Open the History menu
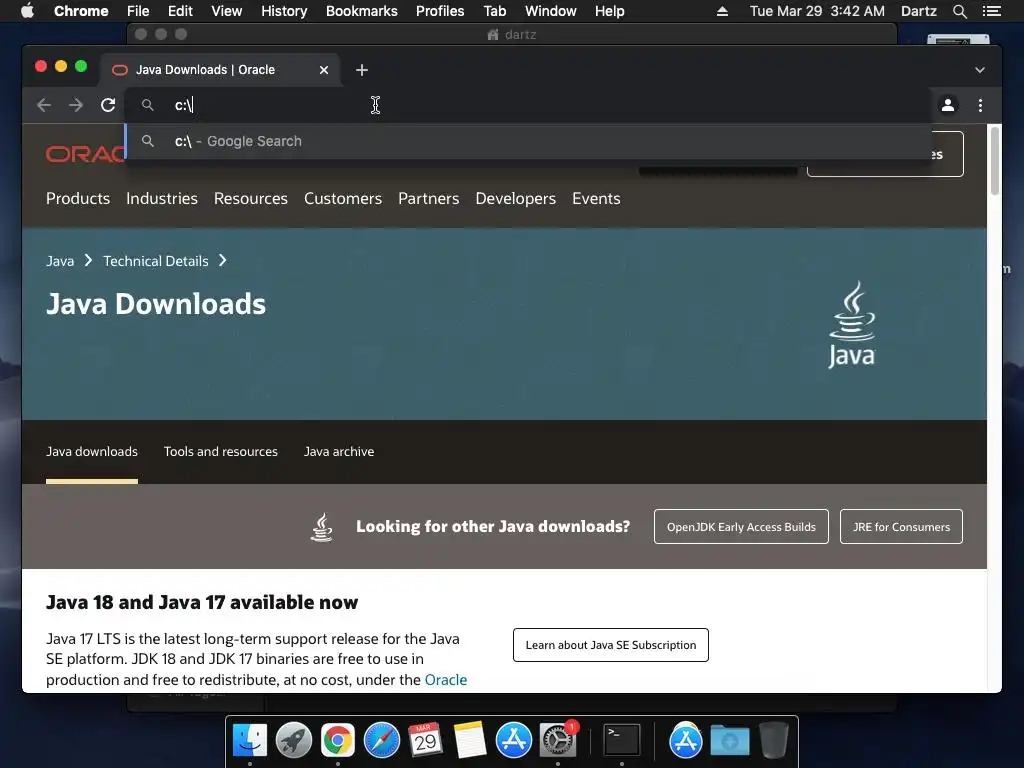This screenshot has height=768, width=1024. coord(284,11)
